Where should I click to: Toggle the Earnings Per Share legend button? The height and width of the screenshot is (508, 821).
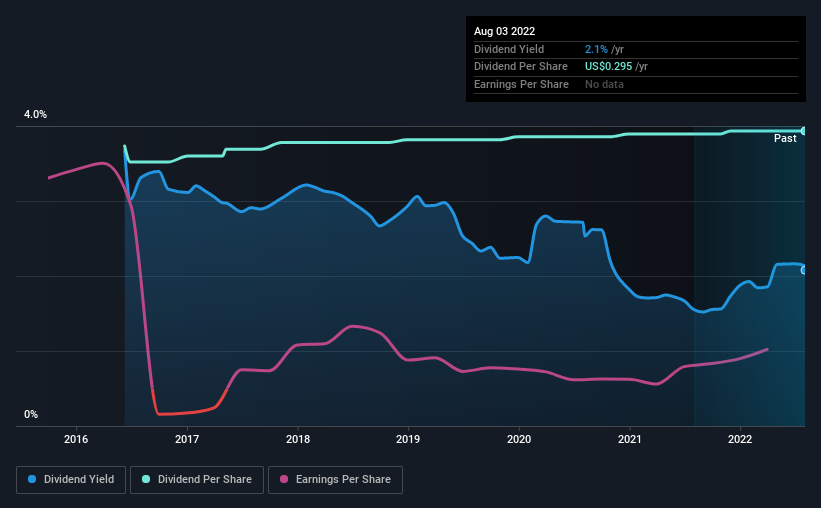point(335,480)
